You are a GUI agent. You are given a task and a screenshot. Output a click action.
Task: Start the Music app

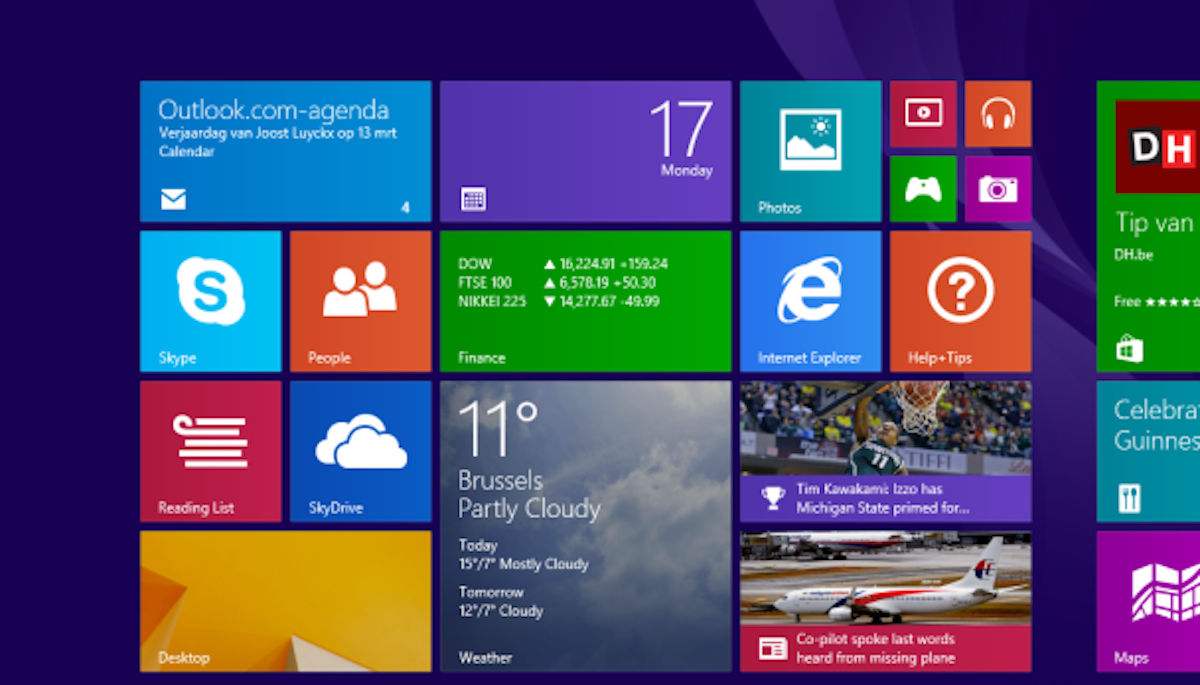pos(997,113)
